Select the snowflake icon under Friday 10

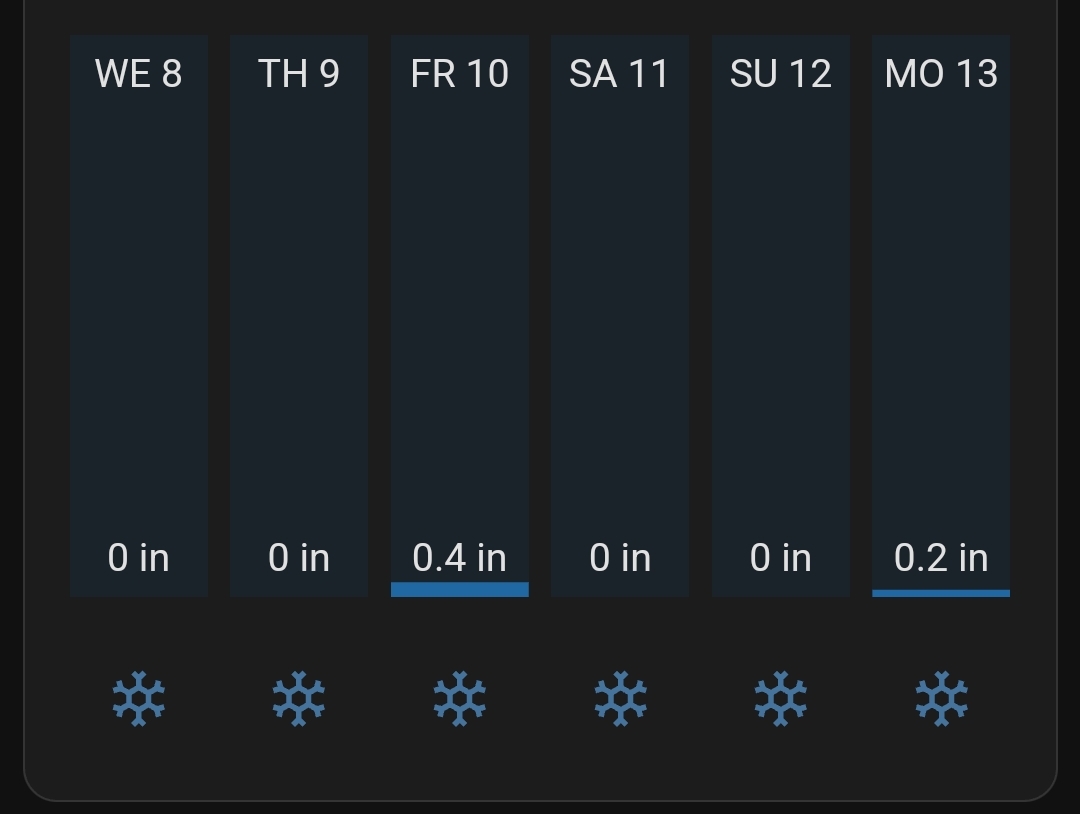pos(460,698)
